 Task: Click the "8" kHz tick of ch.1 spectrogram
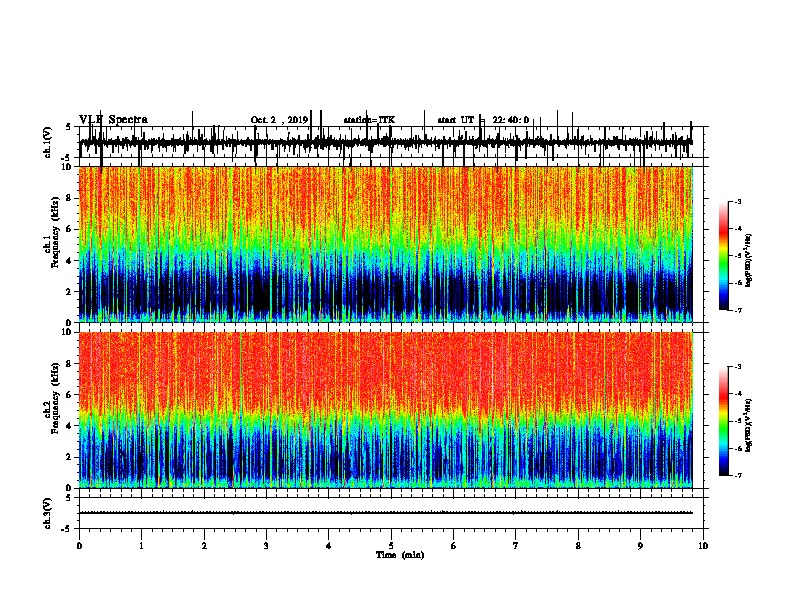click(x=69, y=198)
